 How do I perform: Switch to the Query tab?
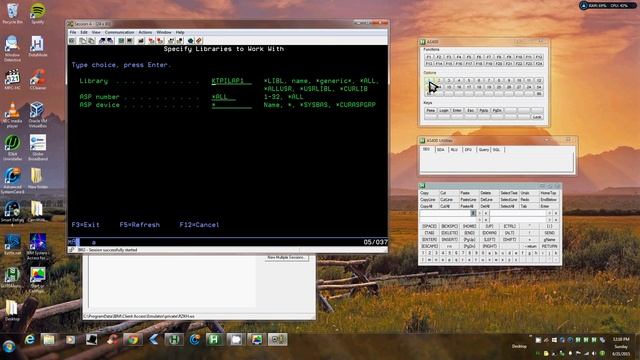(x=483, y=150)
